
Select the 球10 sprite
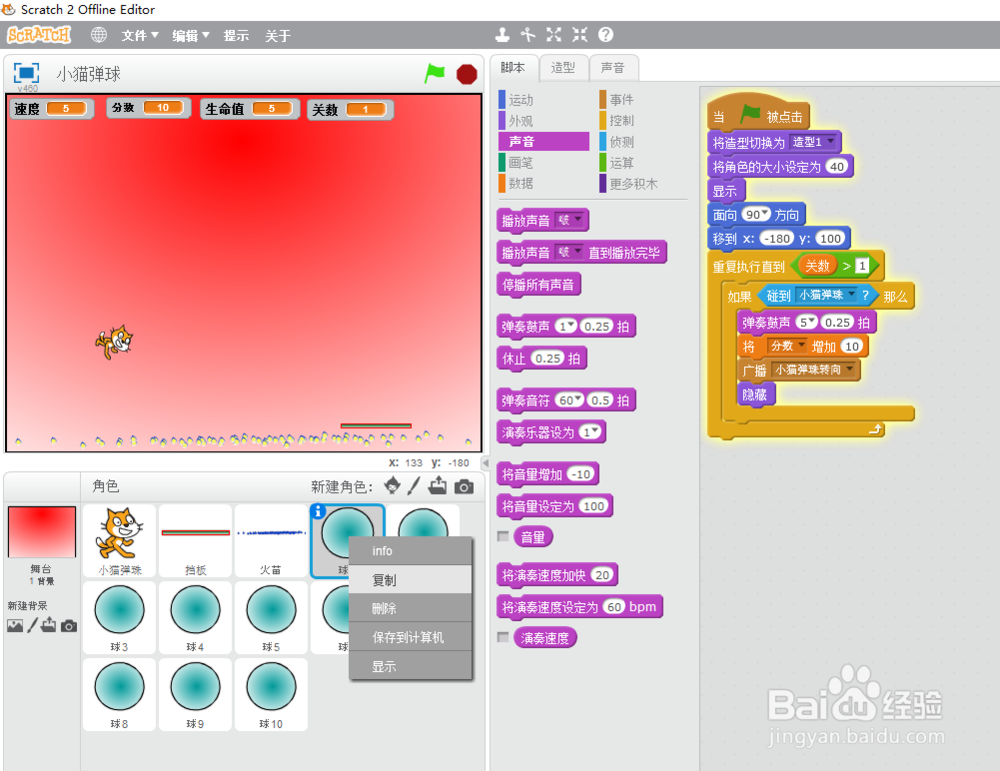click(271, 694)
